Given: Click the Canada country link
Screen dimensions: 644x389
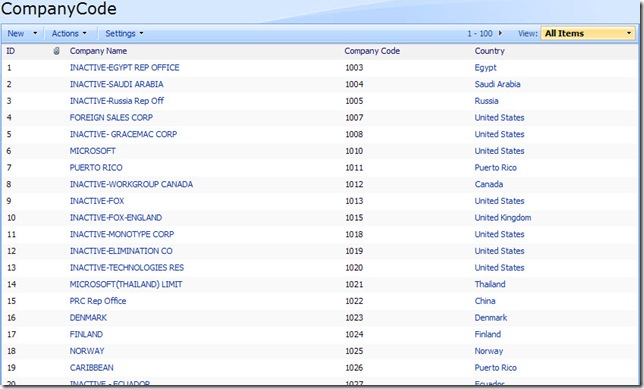Looking at the screenshot, I should (489, 184).
